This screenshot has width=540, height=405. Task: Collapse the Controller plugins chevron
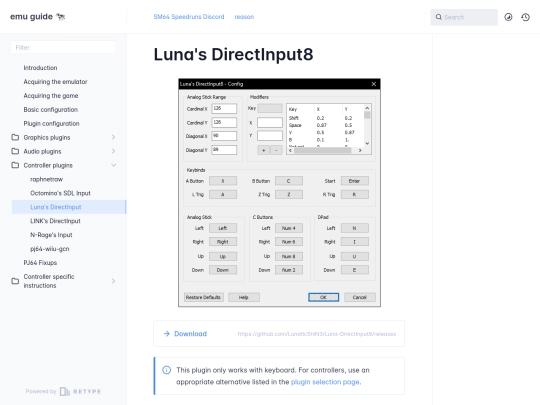113,165
